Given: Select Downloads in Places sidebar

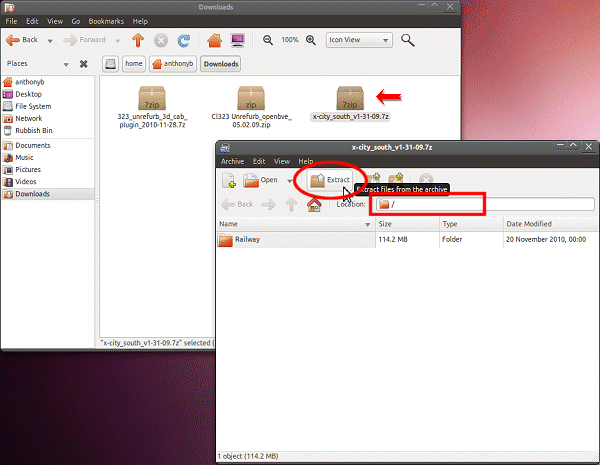Looking at the screenshot, I should pyautogui.click(x=48, y=194).
